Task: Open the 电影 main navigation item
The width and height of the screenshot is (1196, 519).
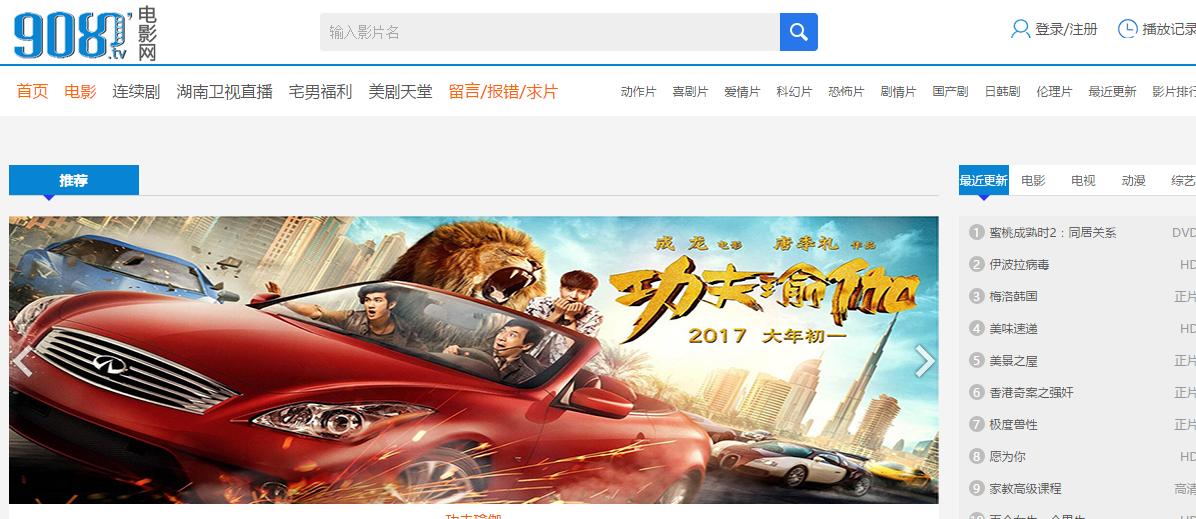Action: (80, 92)
